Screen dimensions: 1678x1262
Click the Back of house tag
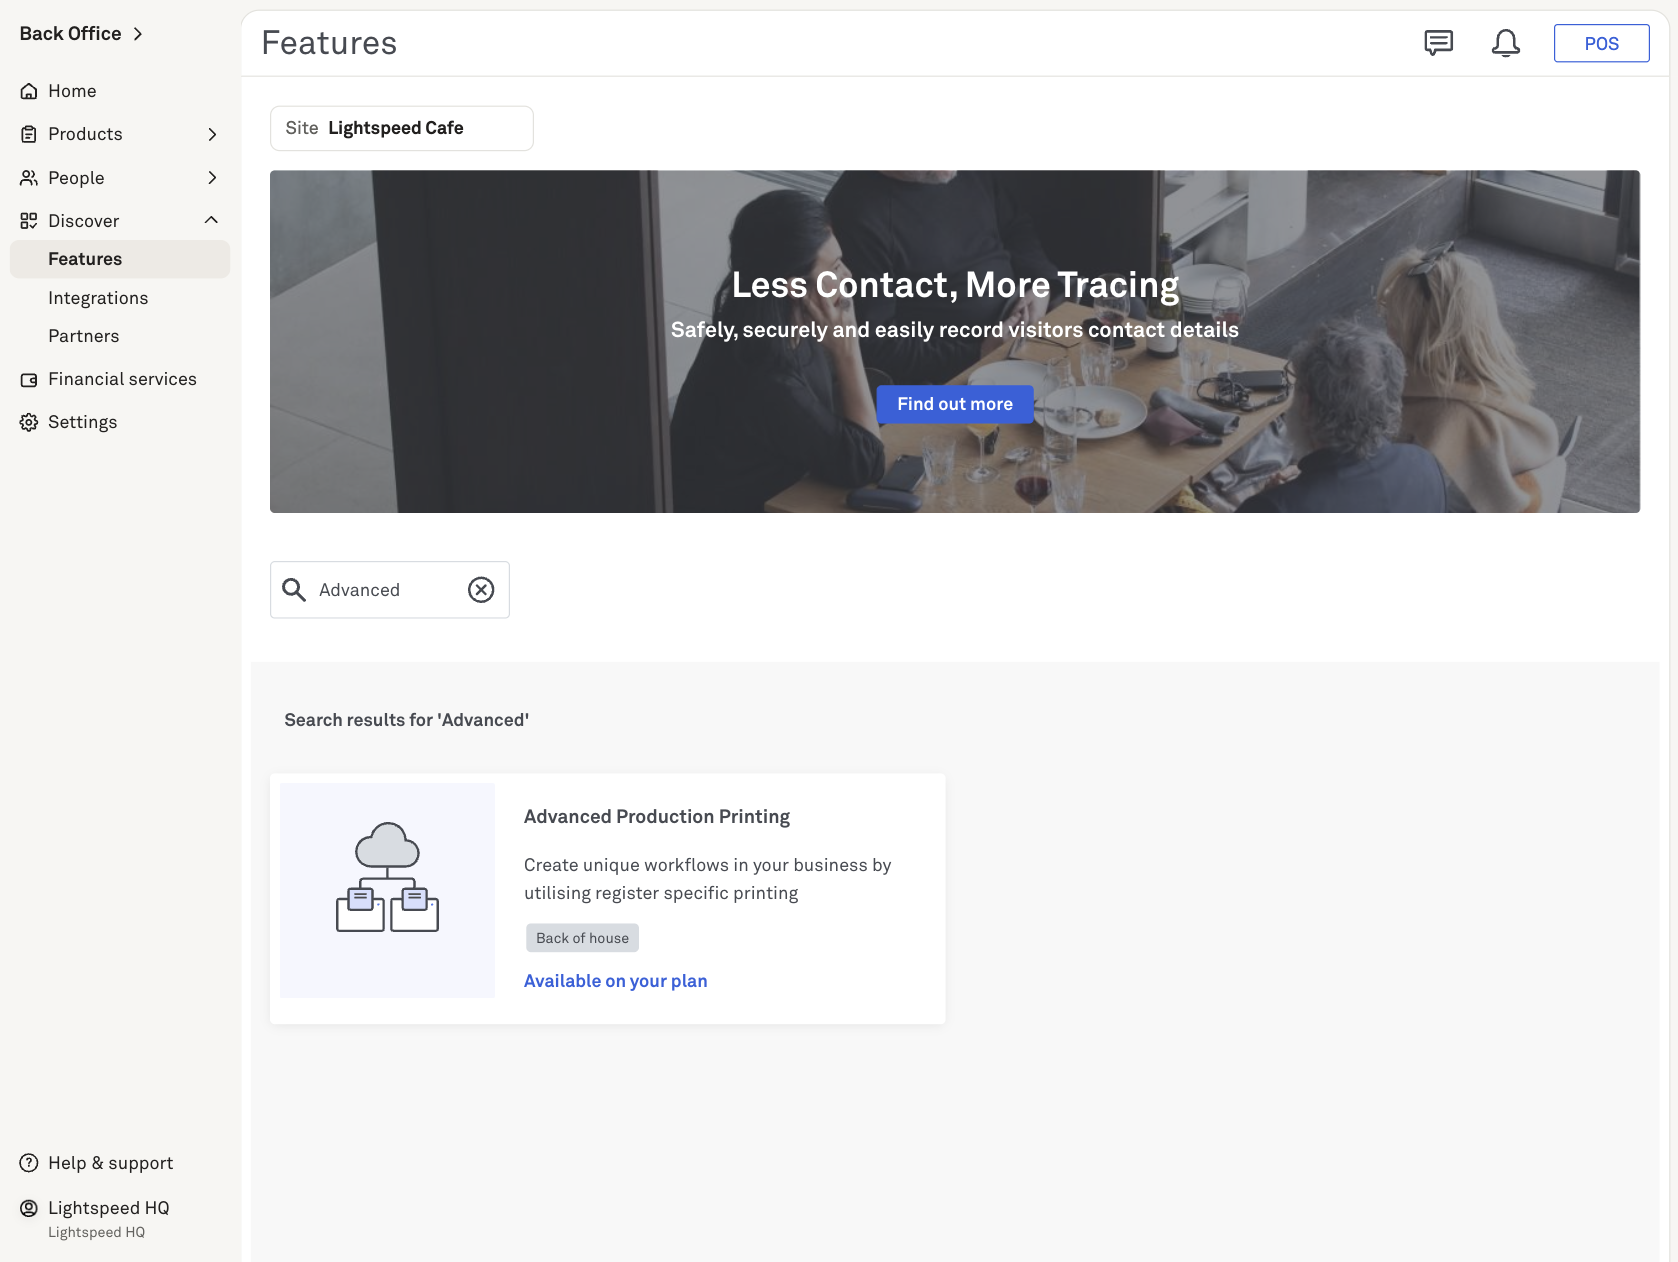[582, 938]
